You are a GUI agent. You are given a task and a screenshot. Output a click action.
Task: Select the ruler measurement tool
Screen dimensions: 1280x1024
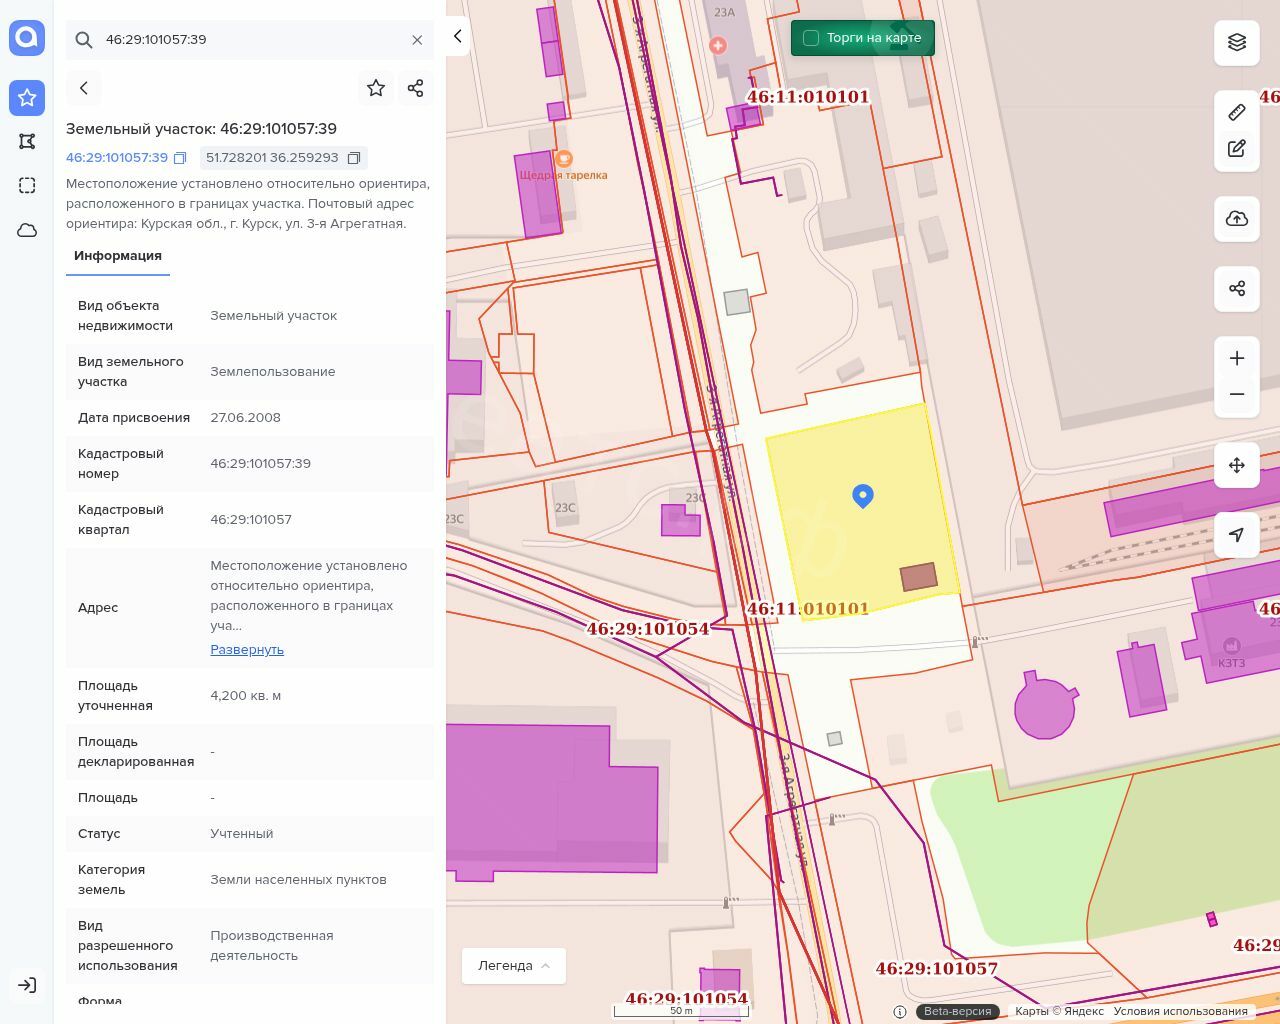1237,113
